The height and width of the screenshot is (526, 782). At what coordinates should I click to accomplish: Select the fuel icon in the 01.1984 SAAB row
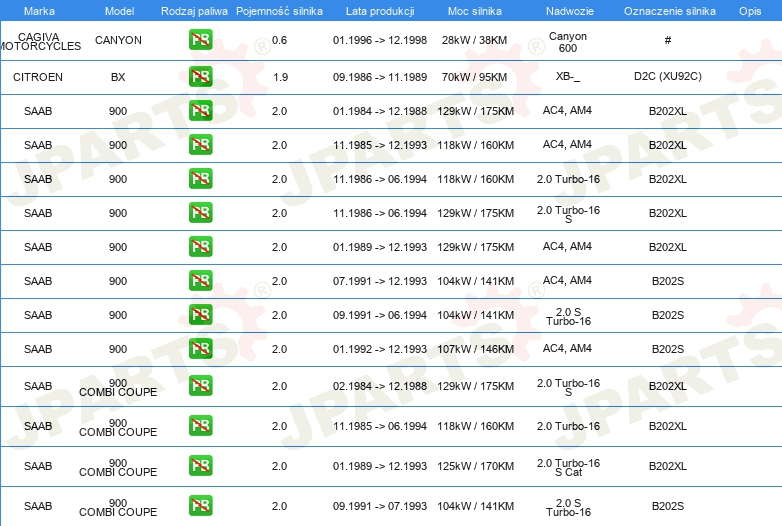(200, 111)
